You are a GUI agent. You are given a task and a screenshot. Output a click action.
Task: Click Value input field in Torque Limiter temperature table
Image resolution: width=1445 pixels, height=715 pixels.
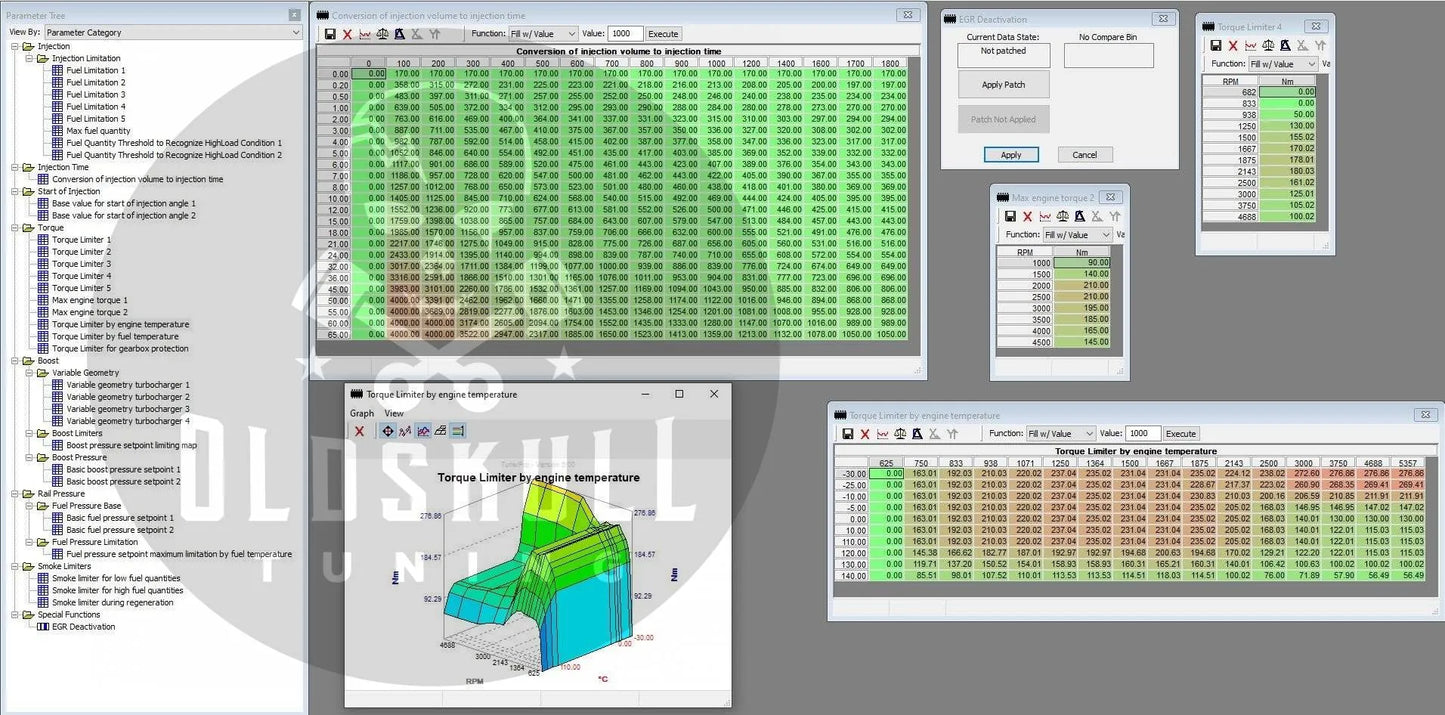[x=1142, y=434]
